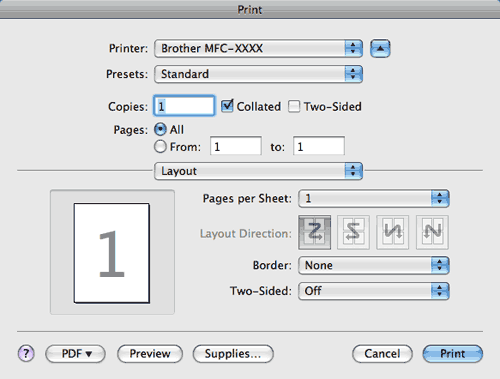Click the Preview button
Image resolution: width=500 pixels, height=379 pixels.
(150, 354)
